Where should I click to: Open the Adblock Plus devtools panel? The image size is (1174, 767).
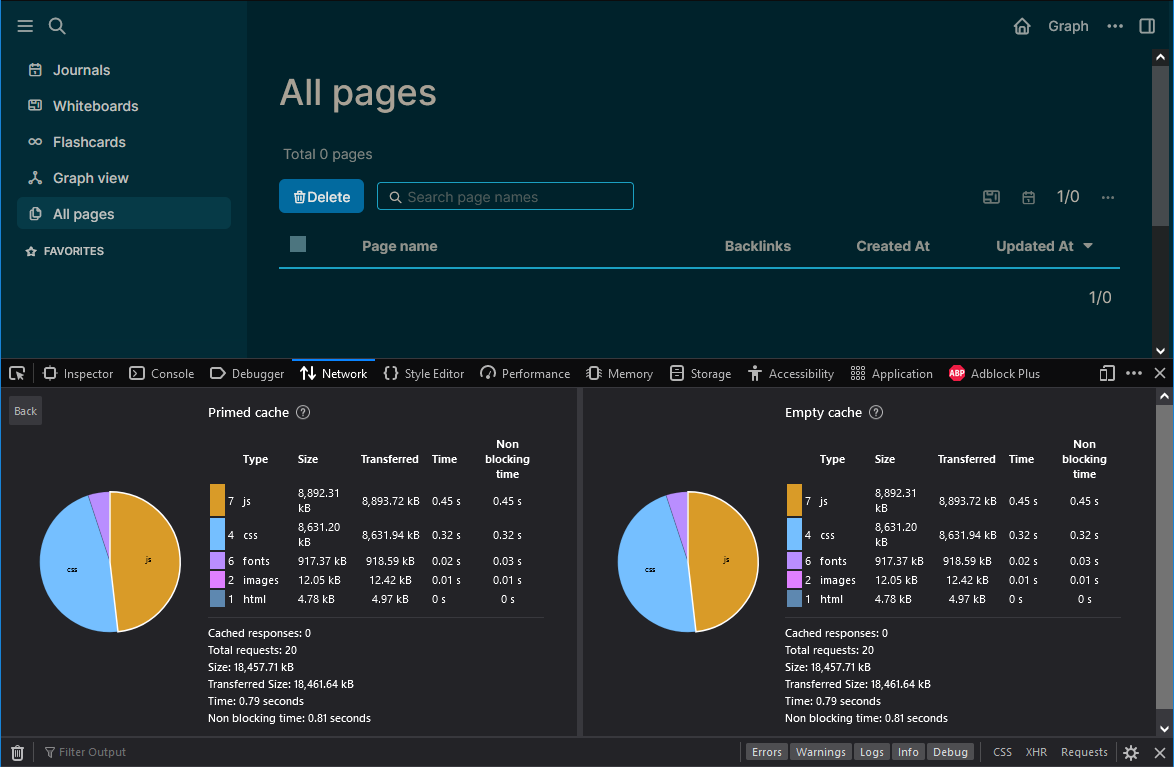(x=995, y=373)
